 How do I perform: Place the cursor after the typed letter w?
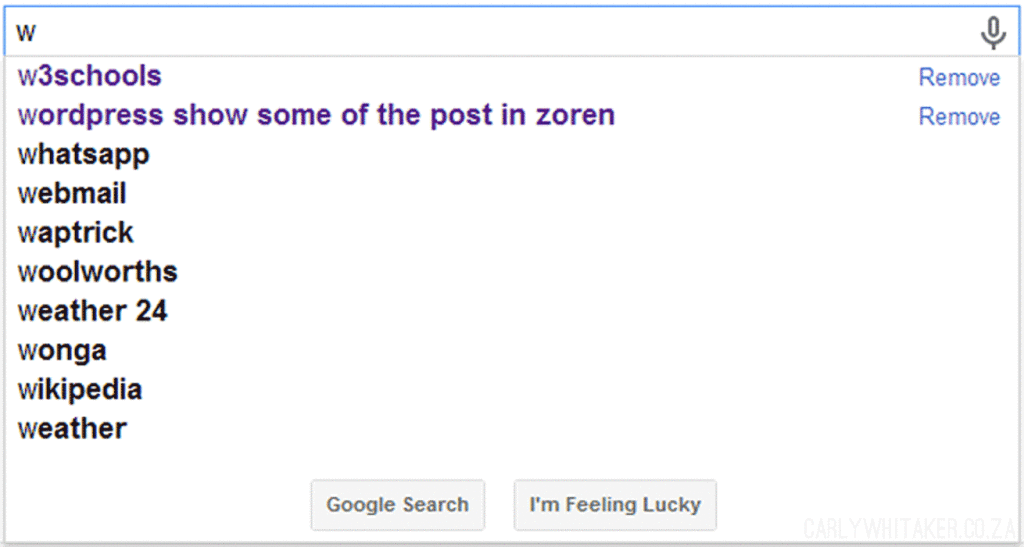pyautogui.click(x=38, y=33)
